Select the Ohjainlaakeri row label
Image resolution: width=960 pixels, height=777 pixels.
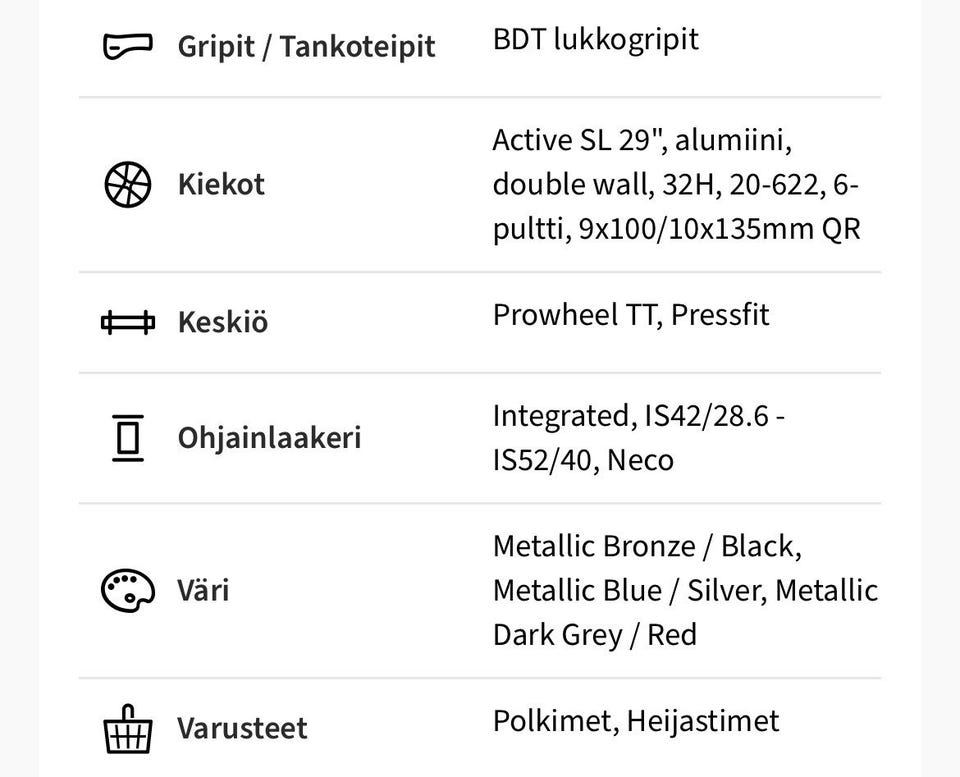pos(269,438)
